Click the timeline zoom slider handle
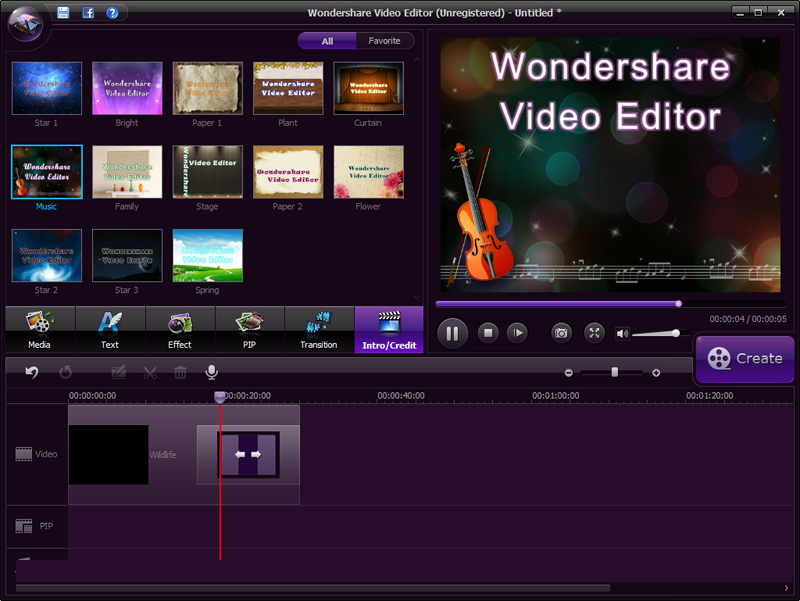 coord(615,372)
